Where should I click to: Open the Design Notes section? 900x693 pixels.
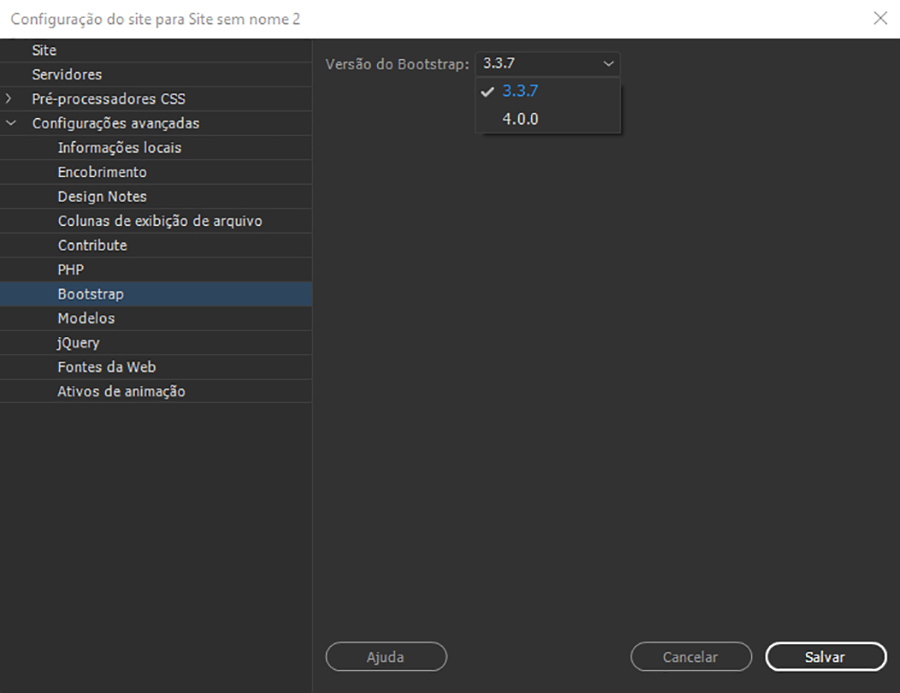(x=104, y=196)
